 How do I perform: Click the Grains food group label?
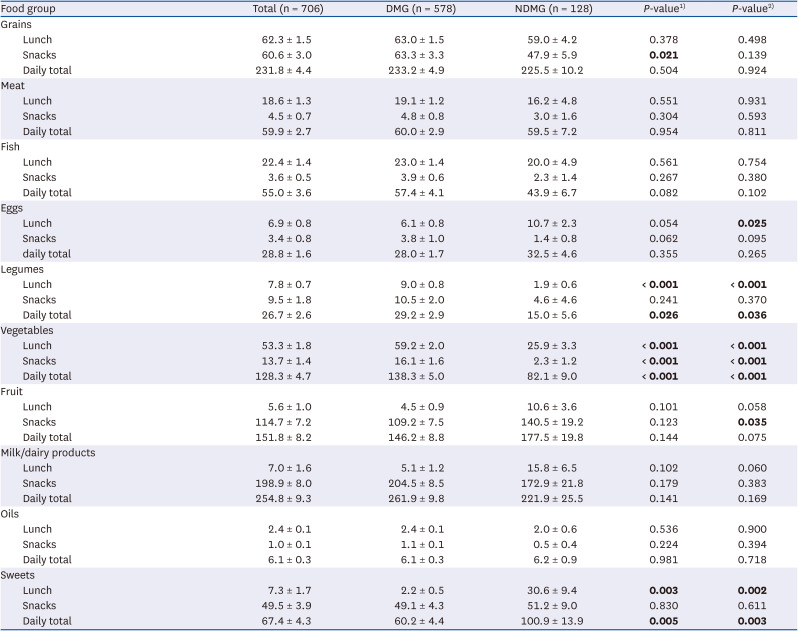tap(17, 24)
